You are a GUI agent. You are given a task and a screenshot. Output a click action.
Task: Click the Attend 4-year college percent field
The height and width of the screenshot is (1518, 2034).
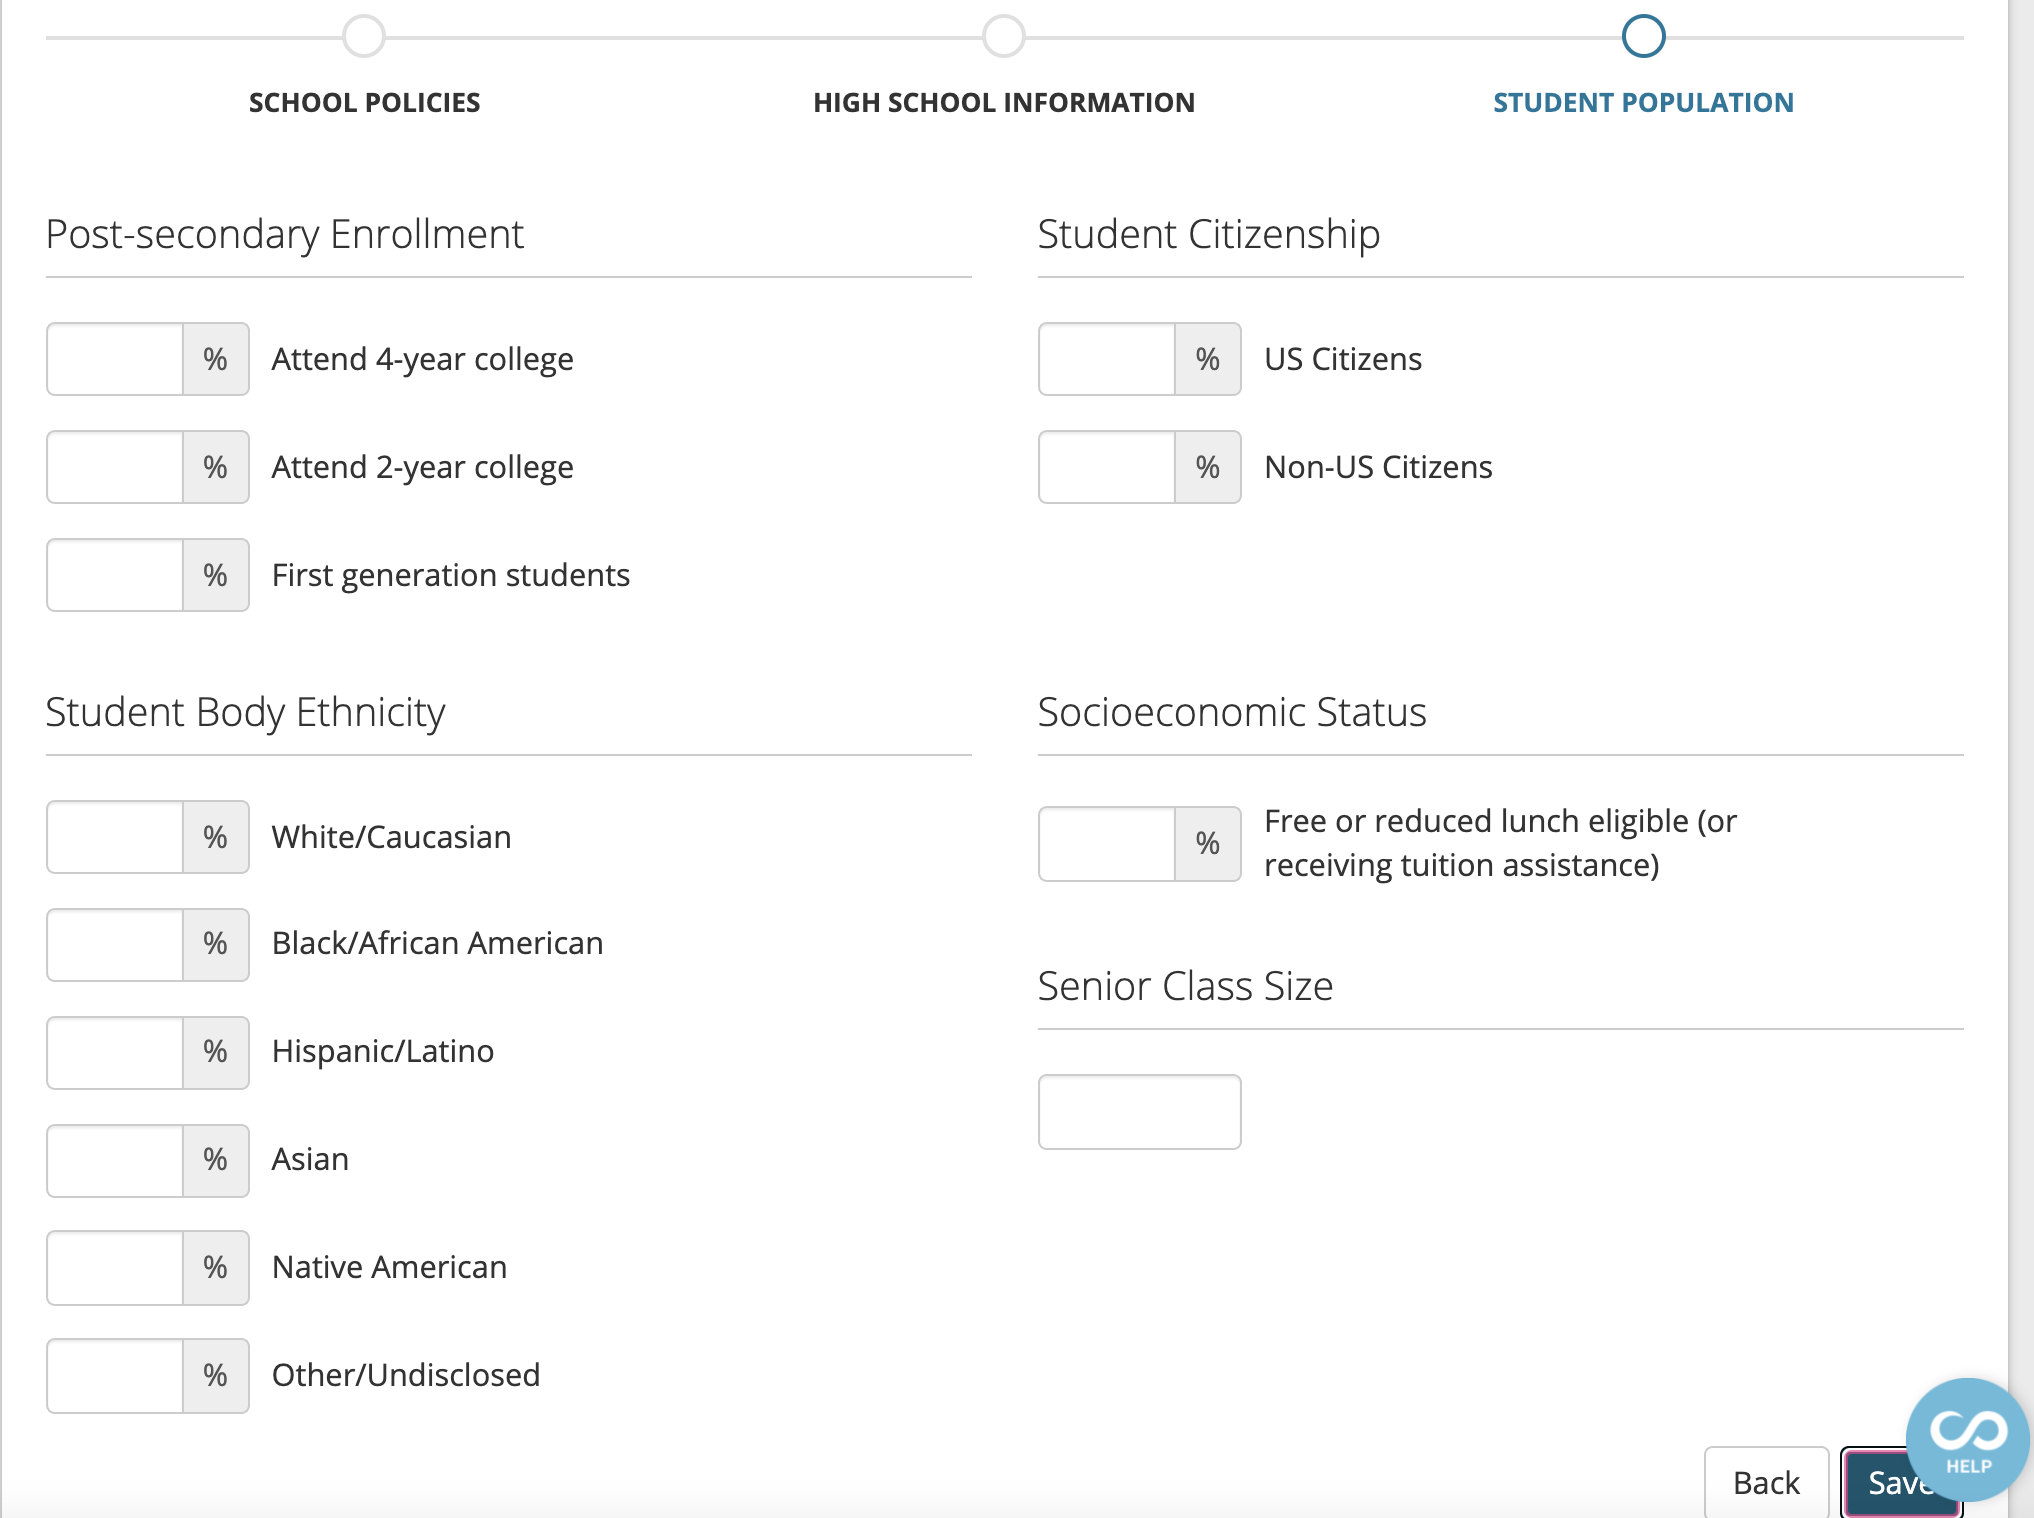pyautogui.click(x=115, y=359)
